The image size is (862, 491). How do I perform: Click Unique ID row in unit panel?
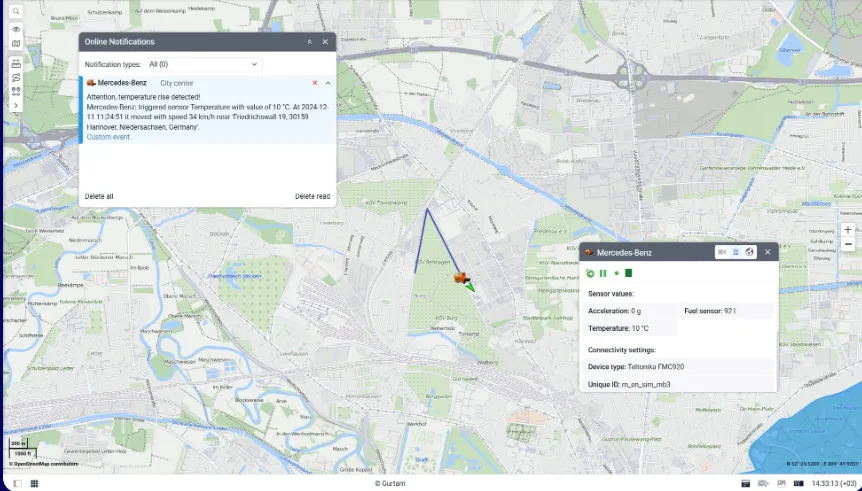[x=678, y=384]
